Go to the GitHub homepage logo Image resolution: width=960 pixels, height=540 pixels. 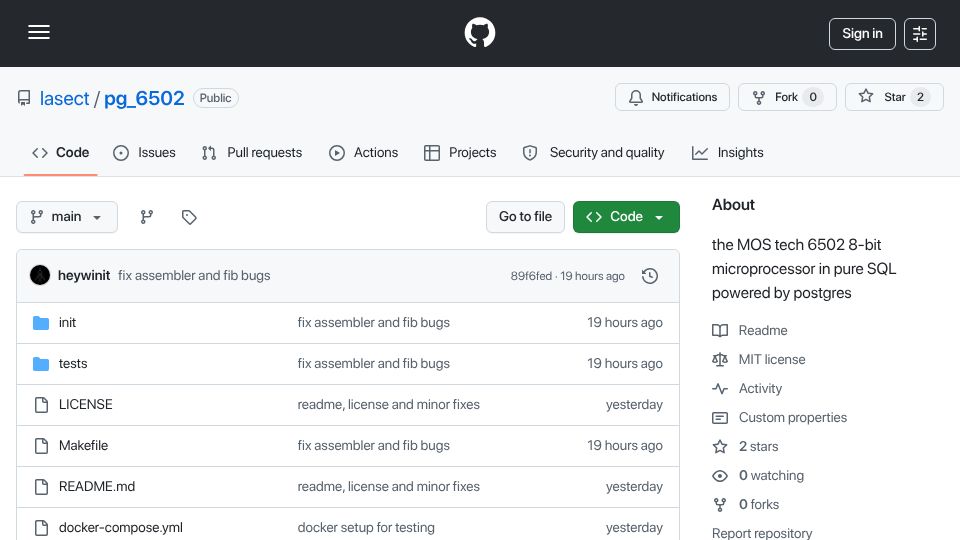(x=479, y=32)
